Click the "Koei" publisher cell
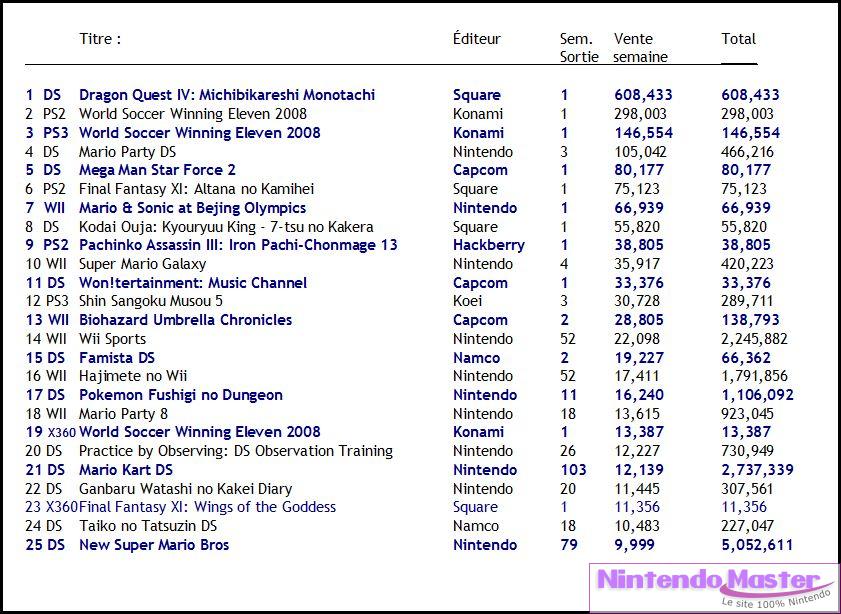The image size is (841, 614). coord(468,301)
